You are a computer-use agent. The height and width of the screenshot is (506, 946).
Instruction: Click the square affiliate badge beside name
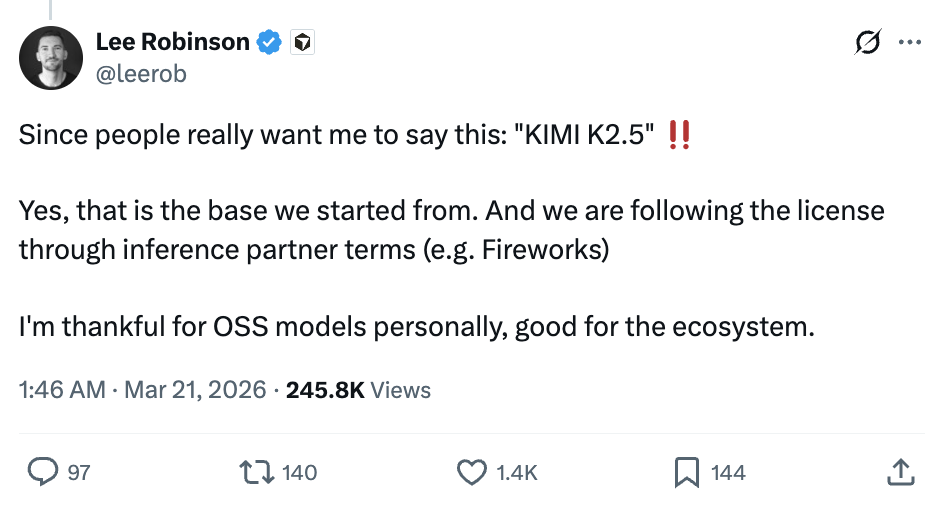[x=302, y=42]
